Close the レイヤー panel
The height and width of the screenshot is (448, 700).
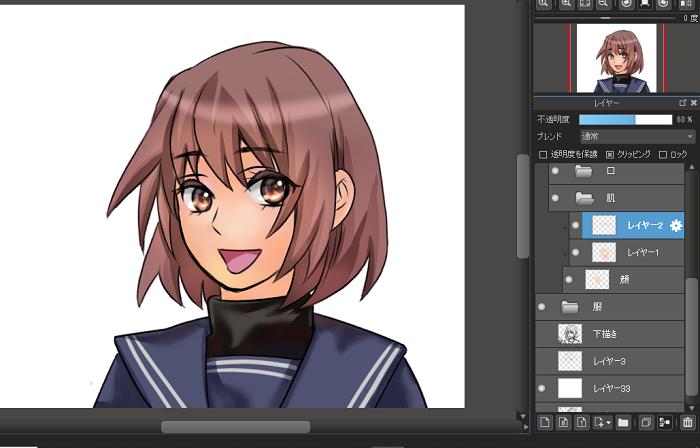pos(692,103)
